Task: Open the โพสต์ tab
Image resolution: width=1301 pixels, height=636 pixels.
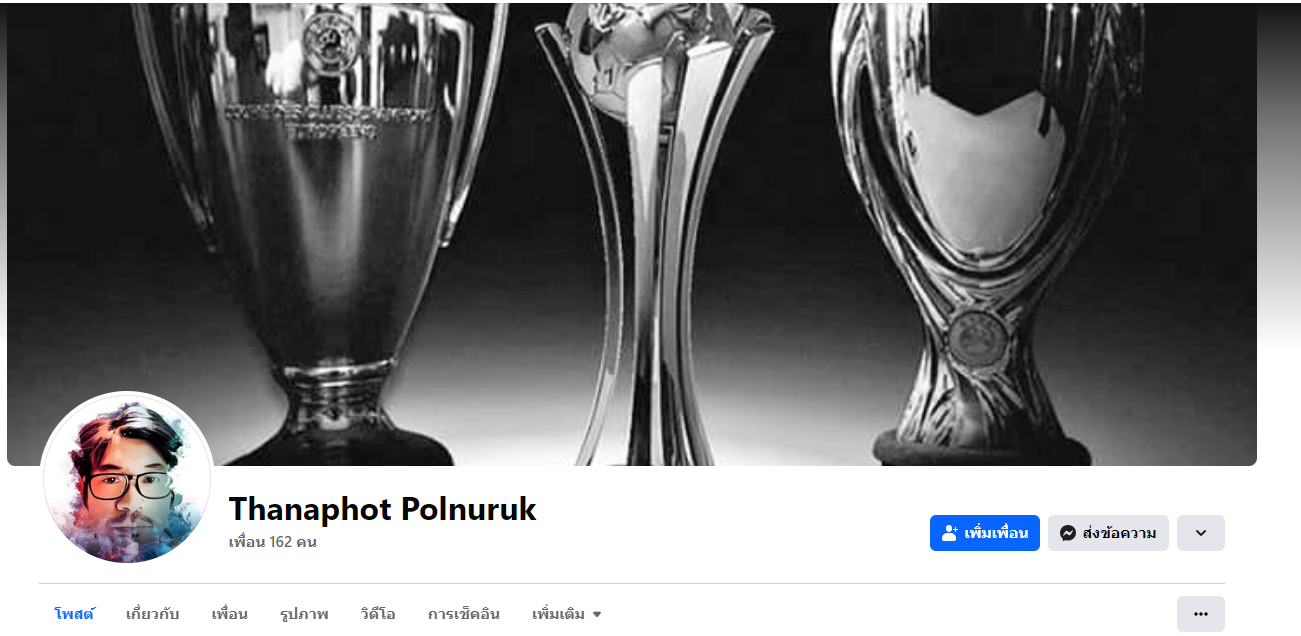Action: pos(74,614)
